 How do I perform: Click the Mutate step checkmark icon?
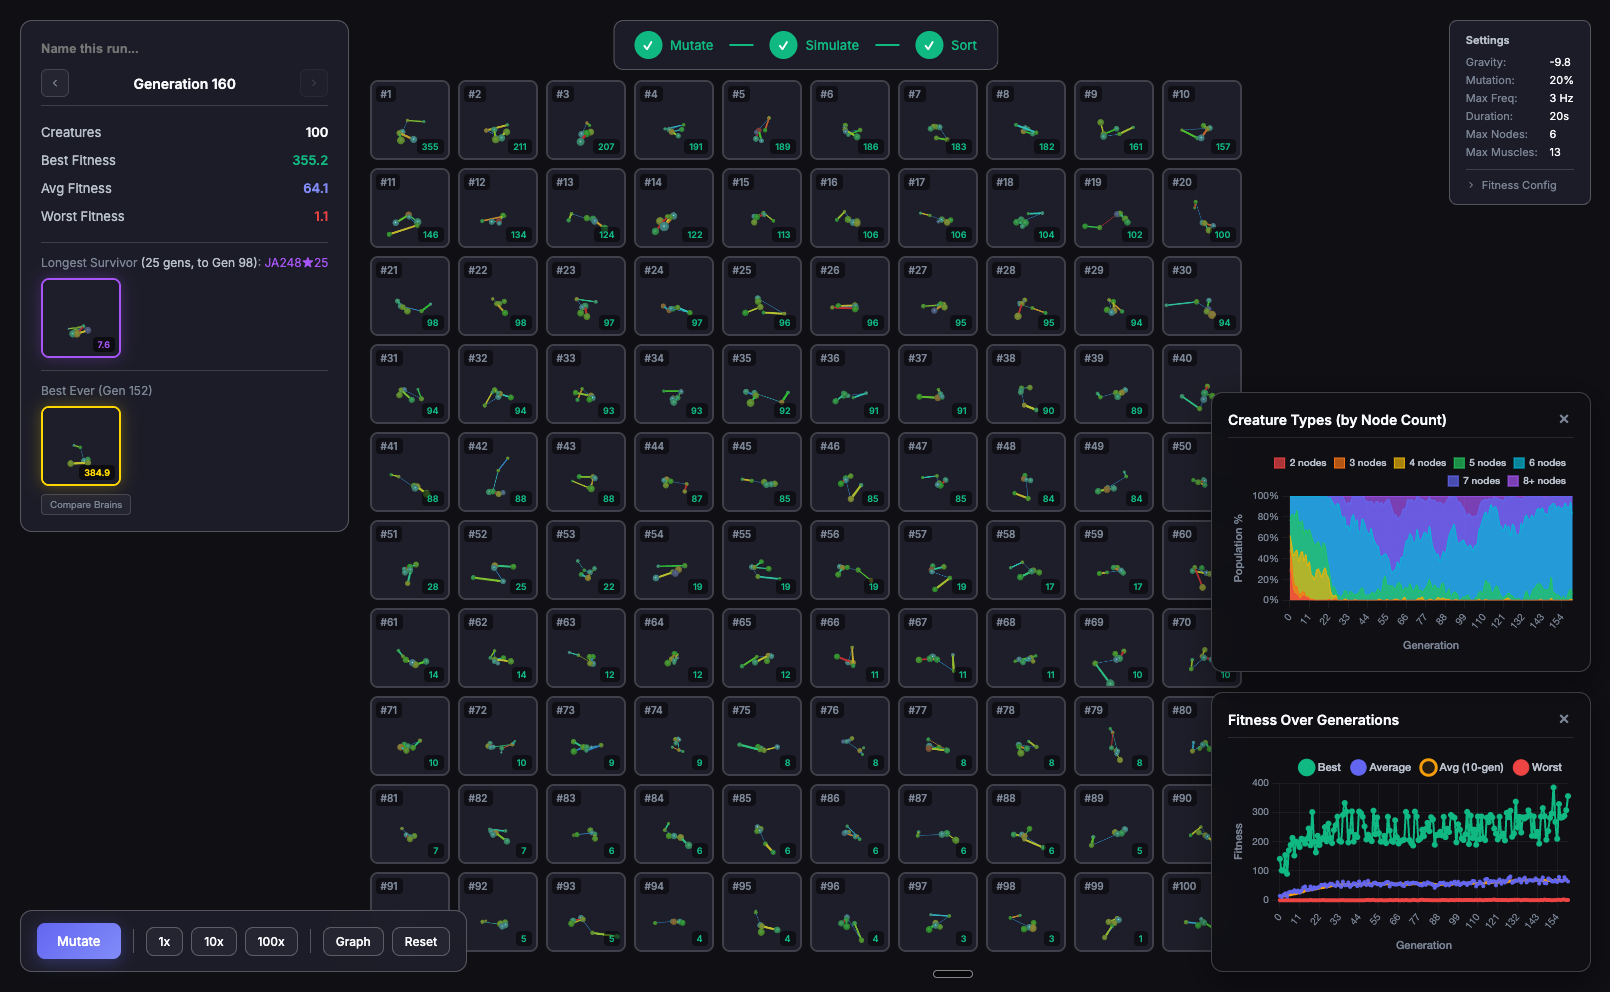648,45
